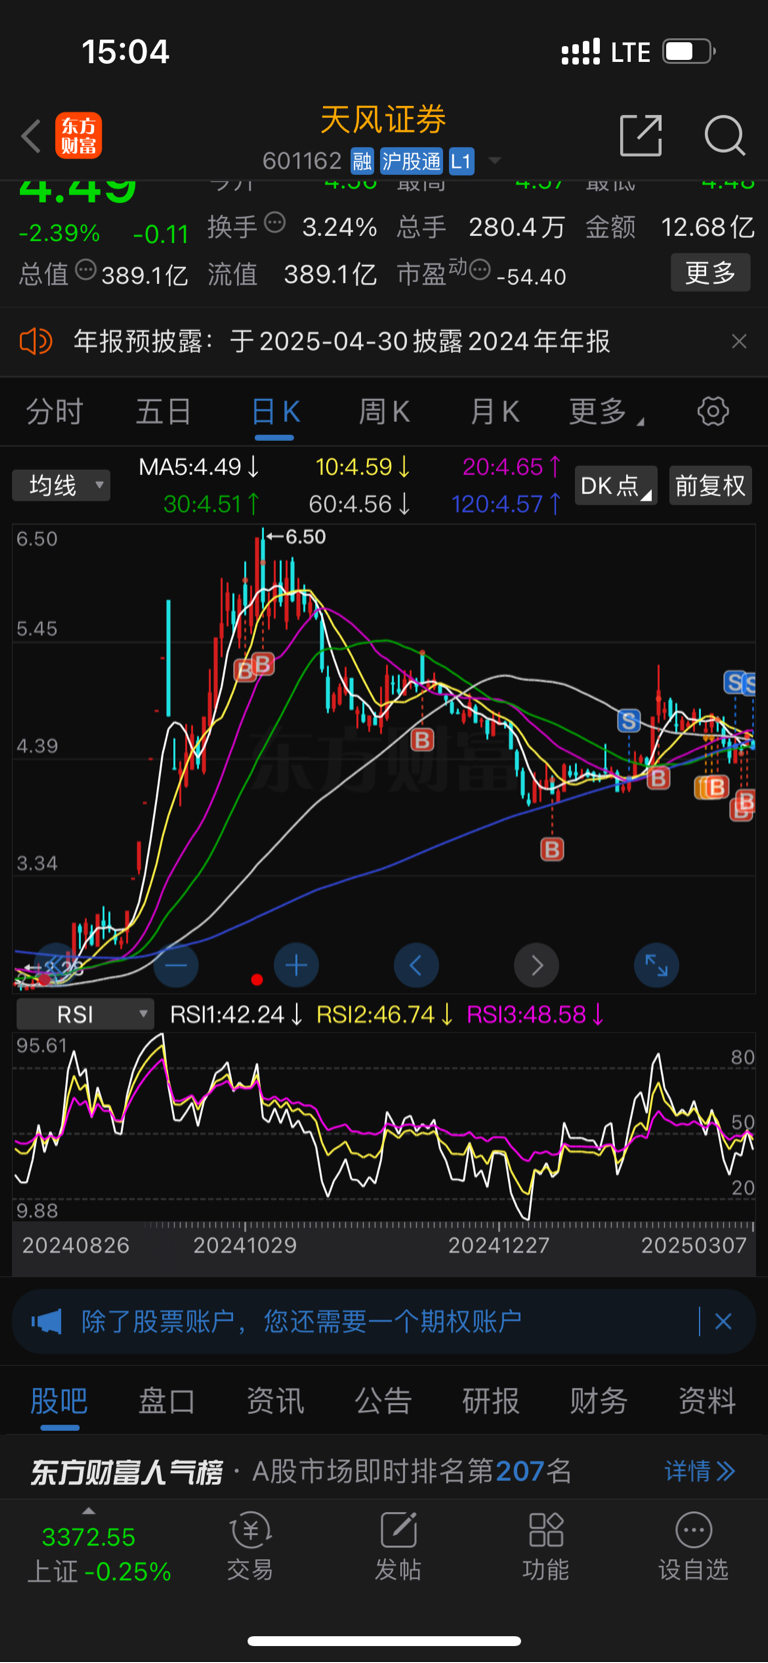
Task: Expand the 上证 index bar arrow
Action: tap(88, 1511)
